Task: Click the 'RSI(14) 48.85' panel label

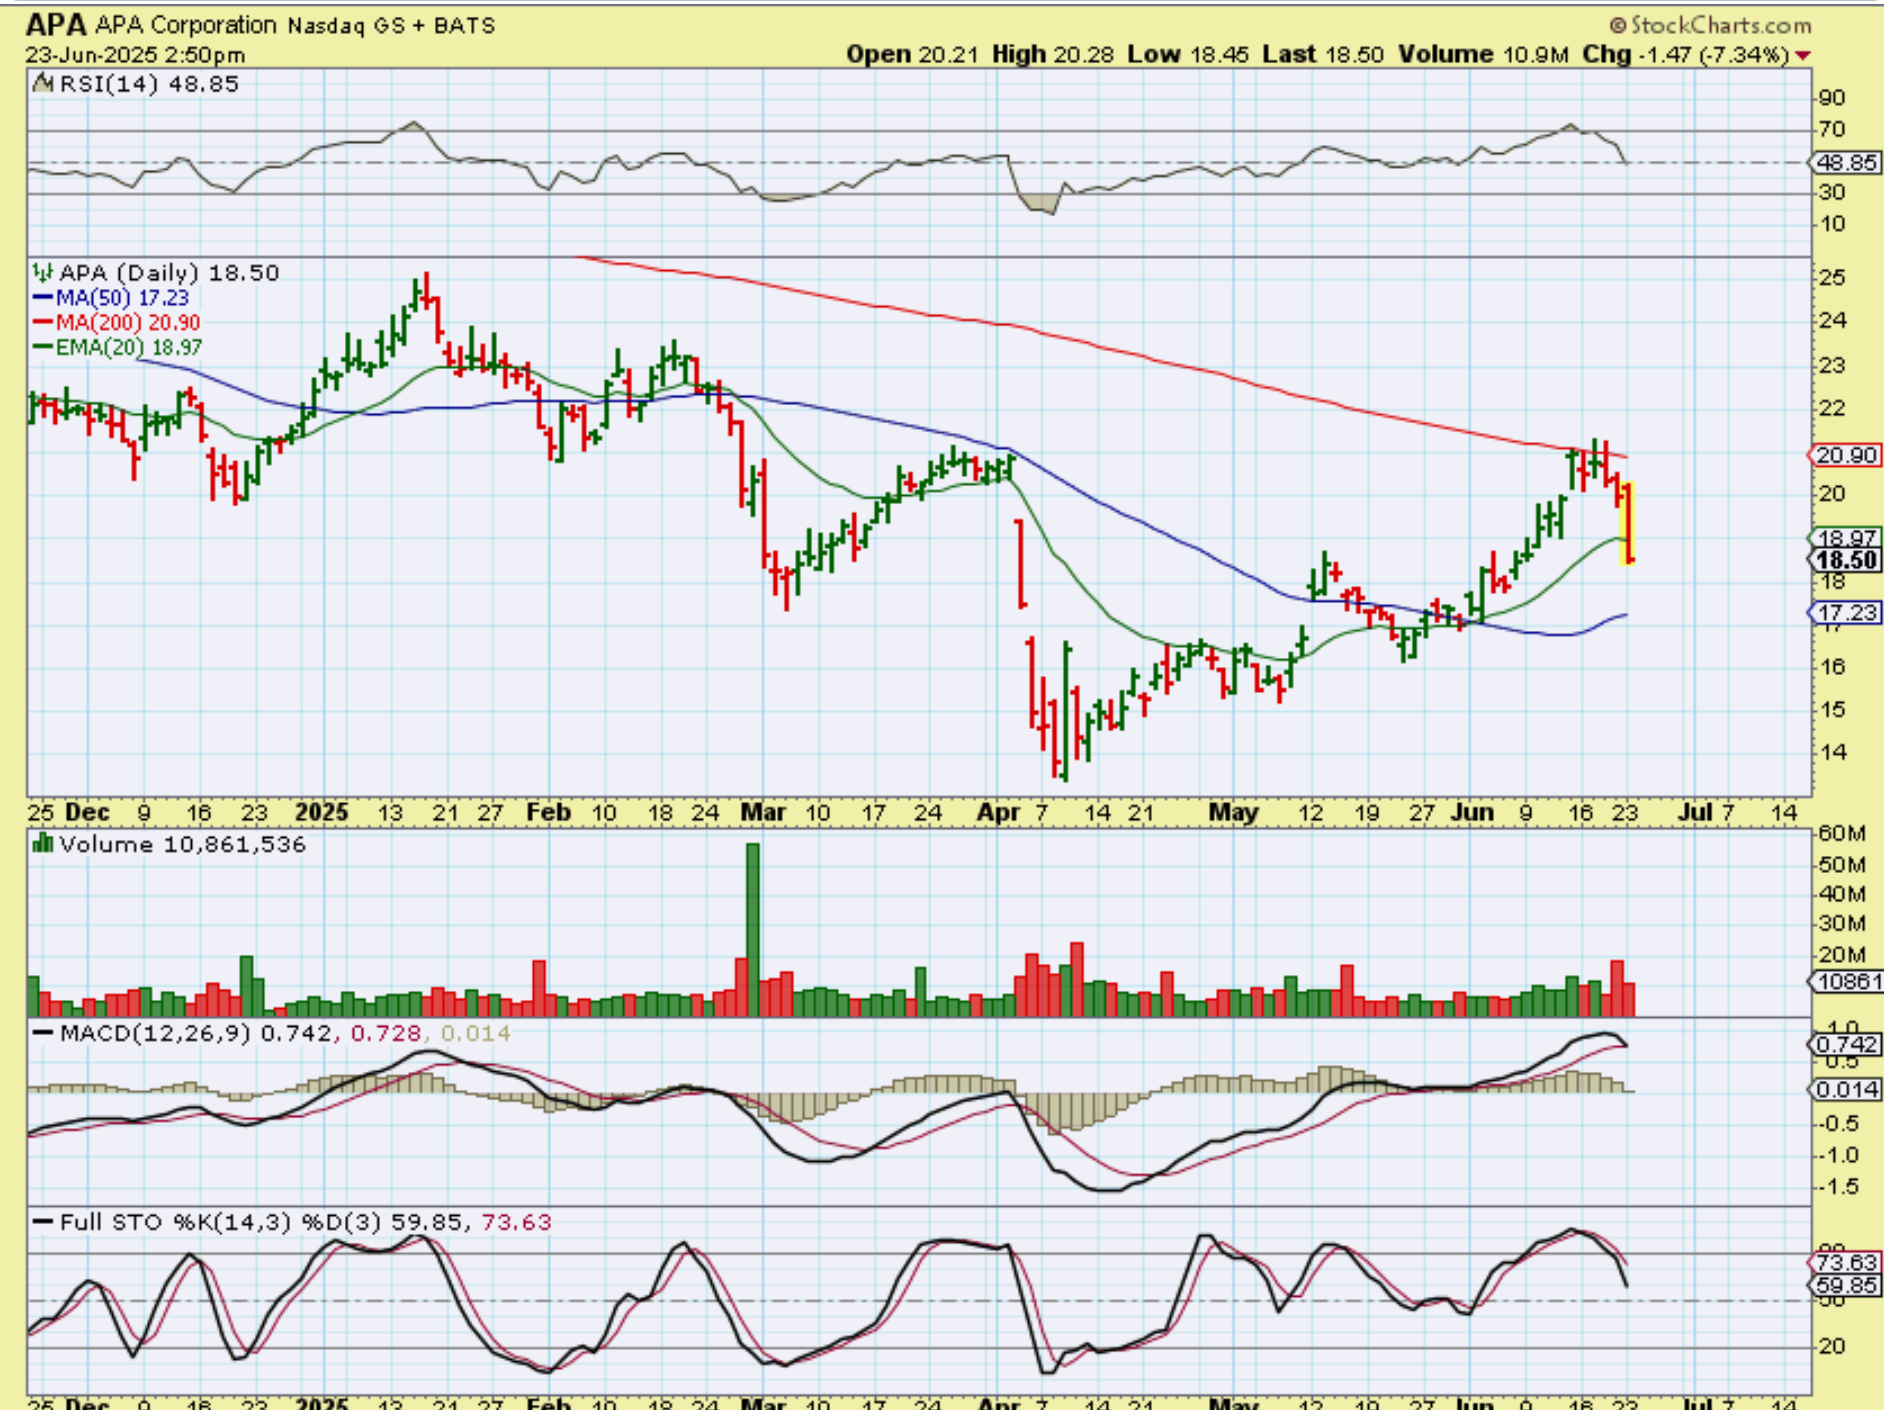Action: coord(149,84)
